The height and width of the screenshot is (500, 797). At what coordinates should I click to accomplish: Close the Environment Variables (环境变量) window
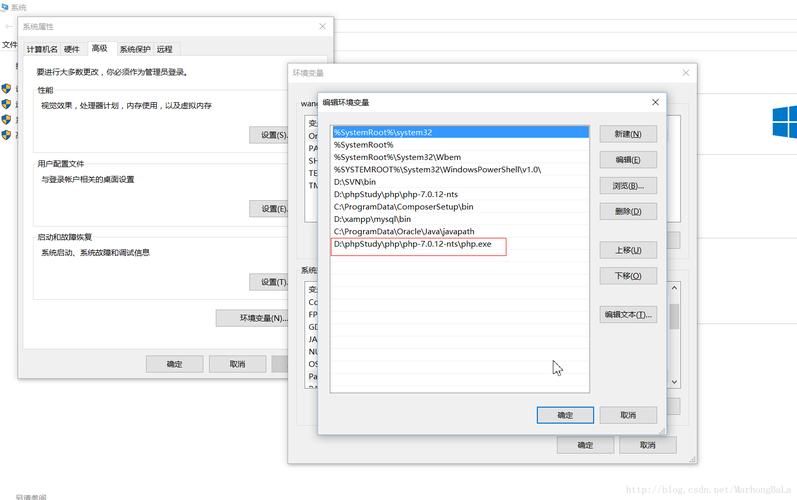(x=686, y=73)
